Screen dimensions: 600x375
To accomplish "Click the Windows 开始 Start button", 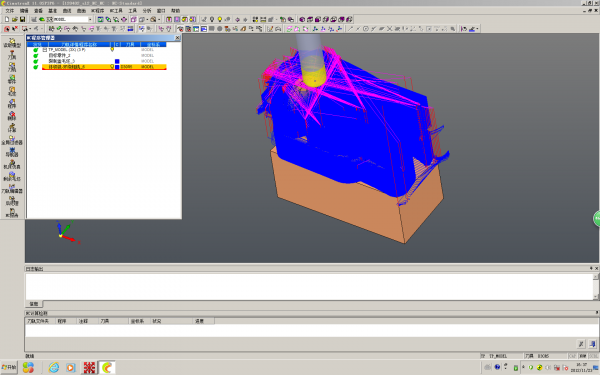I will click(x=9, y=367).
